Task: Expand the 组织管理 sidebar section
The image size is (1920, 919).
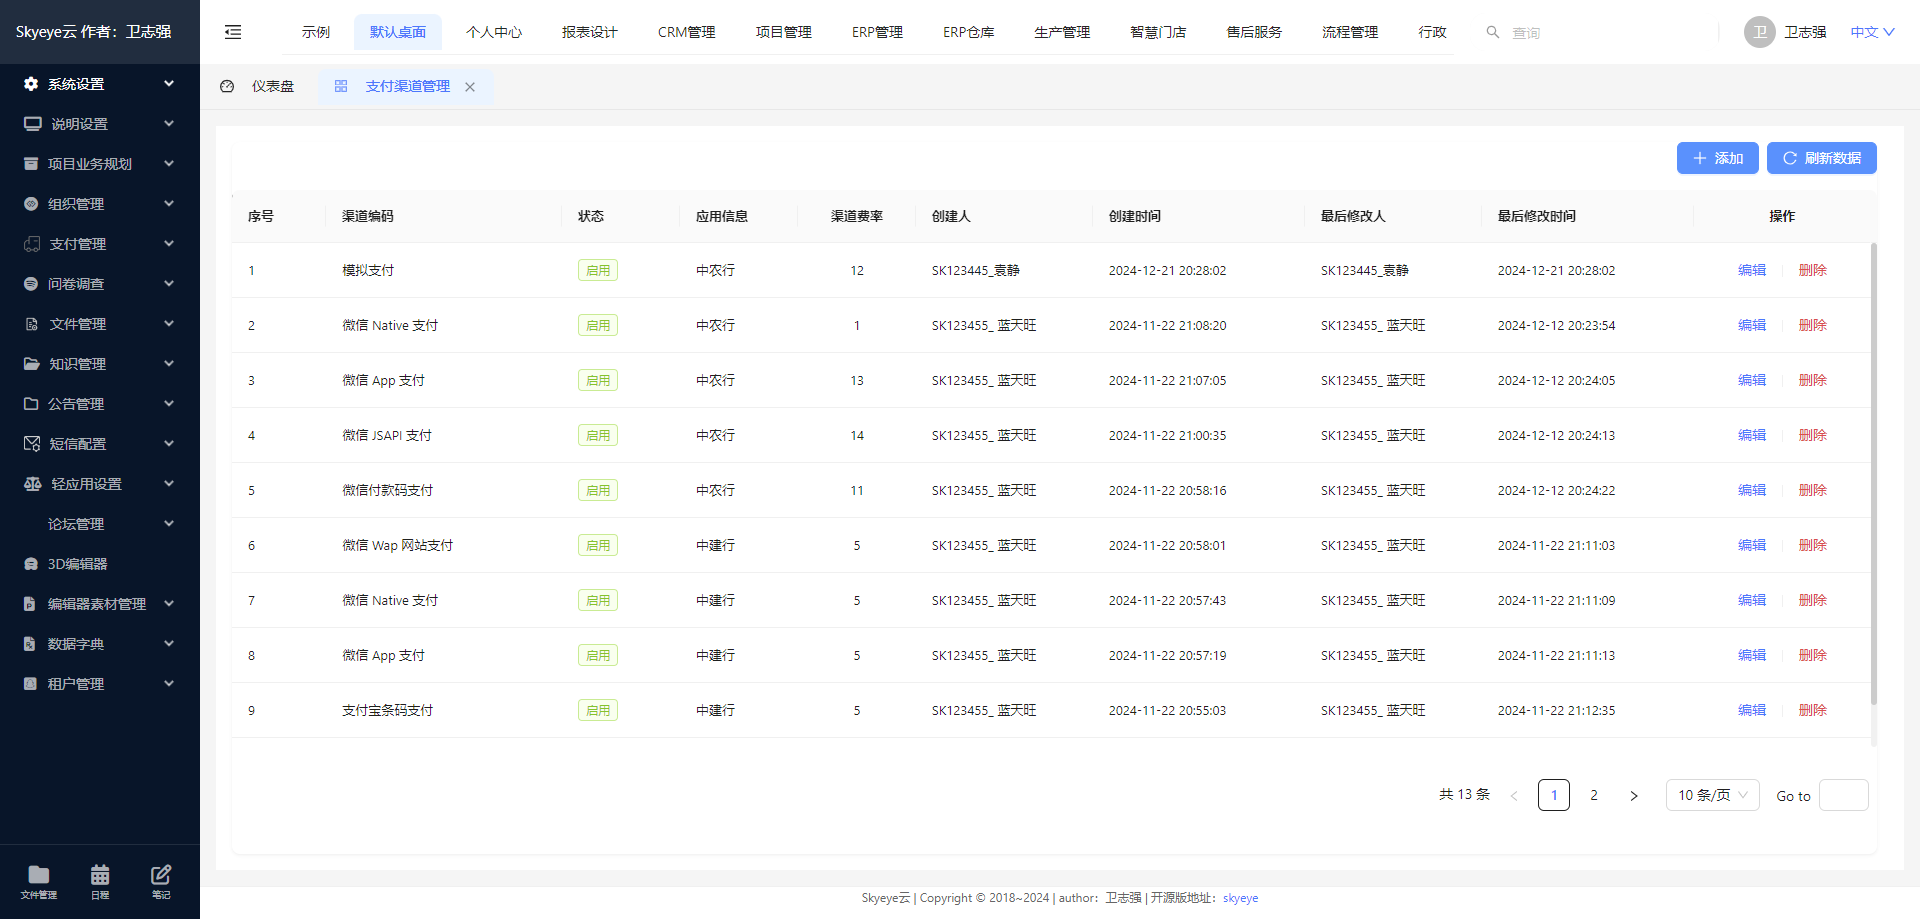Action: pos(29,203)
